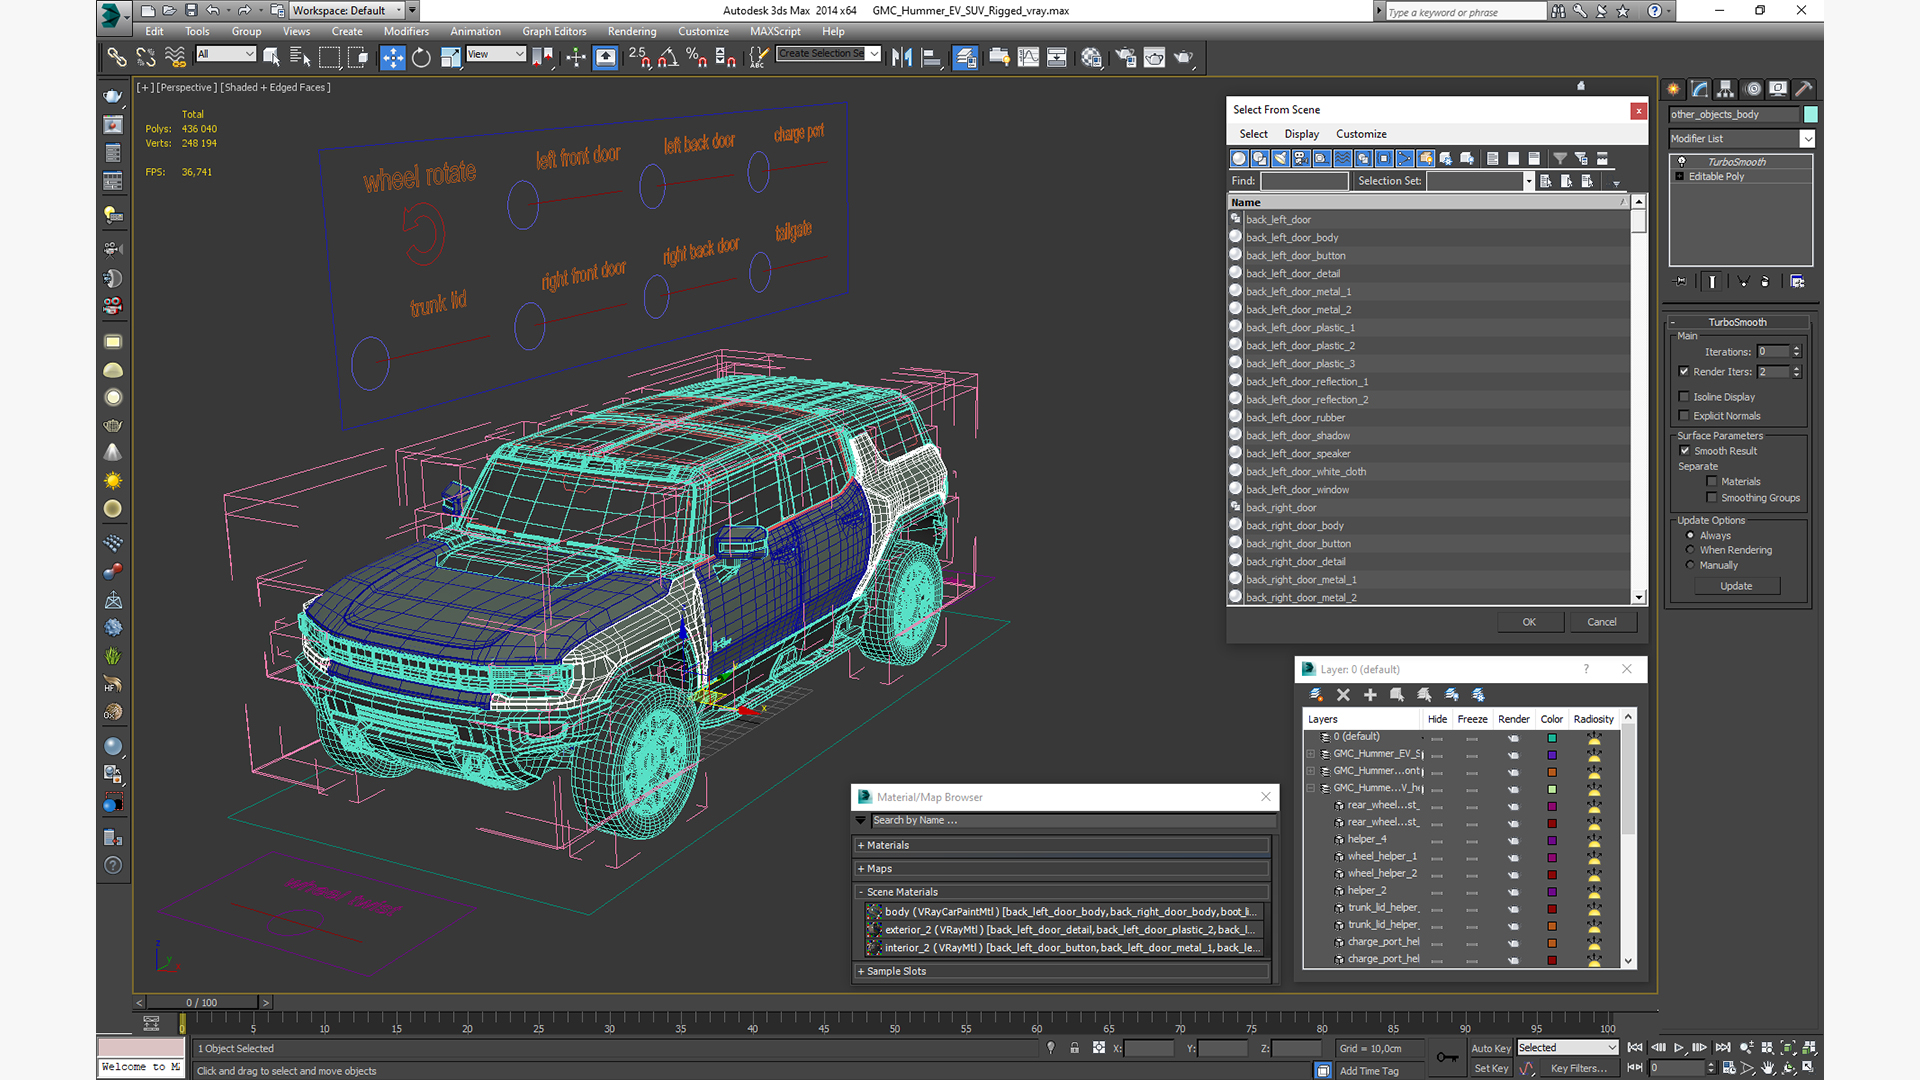Activate Select and Rotate tool

(421, 57)
